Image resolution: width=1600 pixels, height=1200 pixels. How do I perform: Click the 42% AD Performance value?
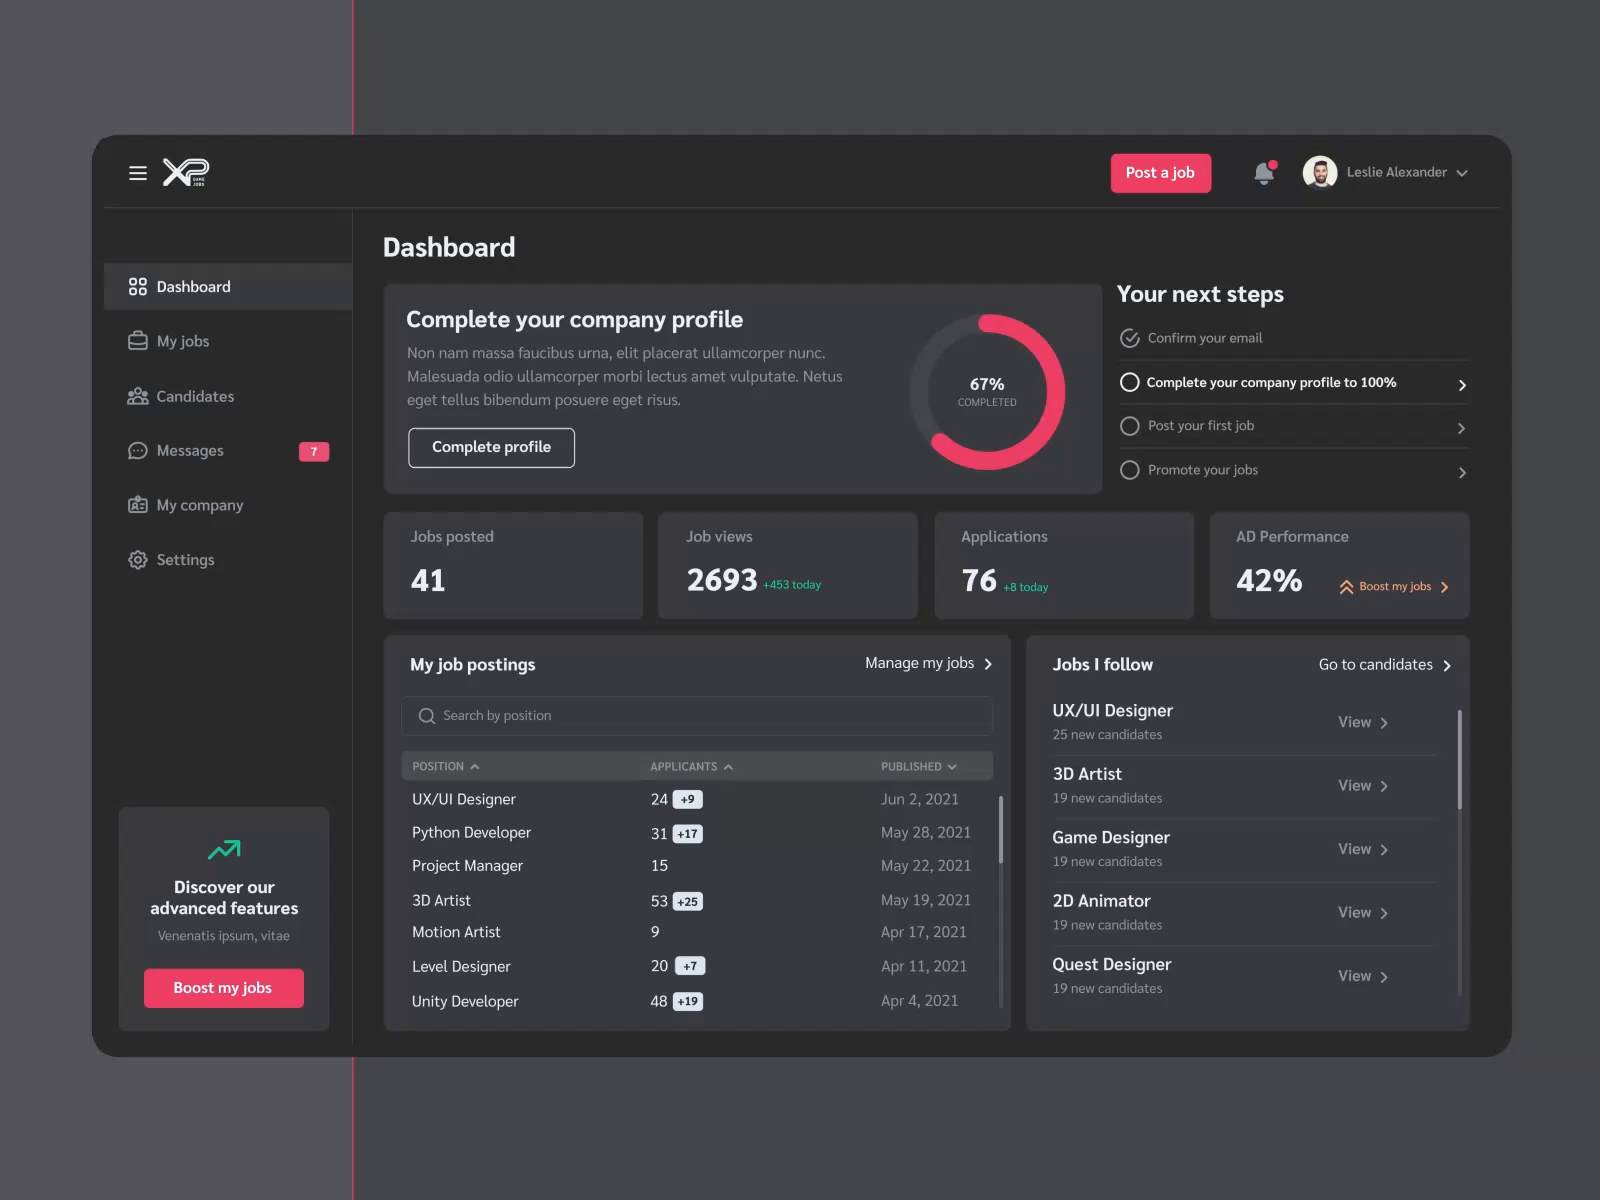pyautogui.click(x=1269, y=580)
